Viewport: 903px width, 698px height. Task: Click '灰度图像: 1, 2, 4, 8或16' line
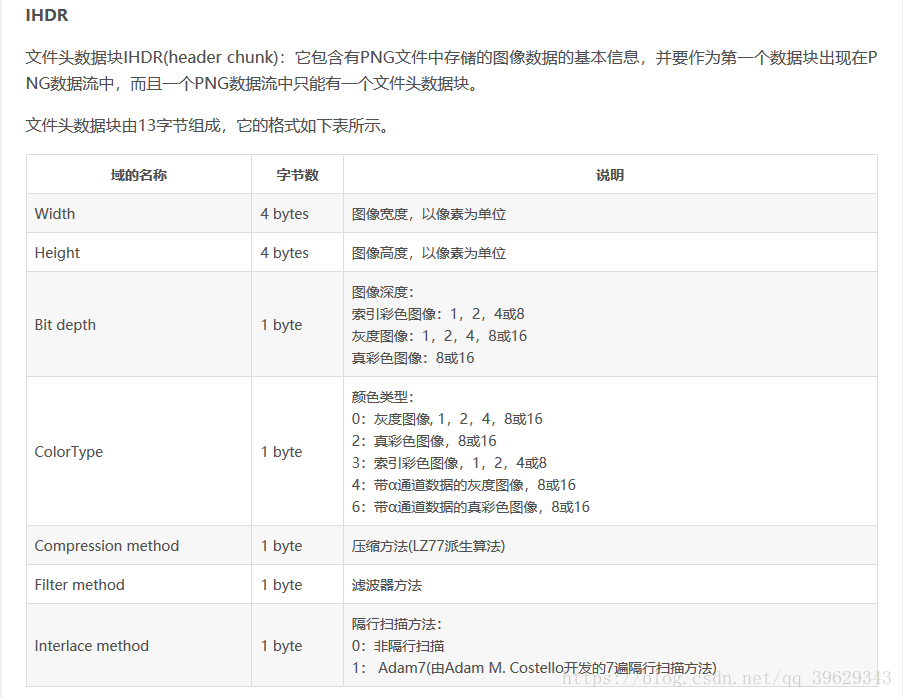coord(439,336)
